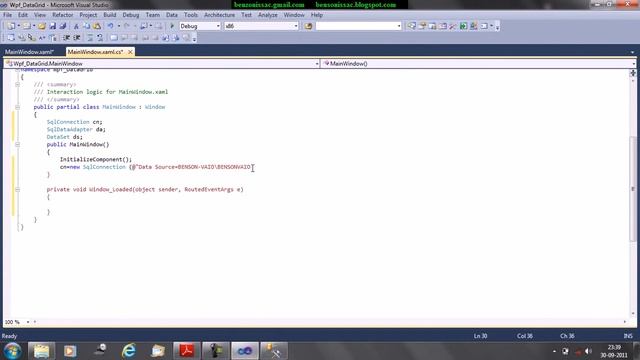Open the active files list tab dropdown

pyautogui.click(x=632, y=52)
